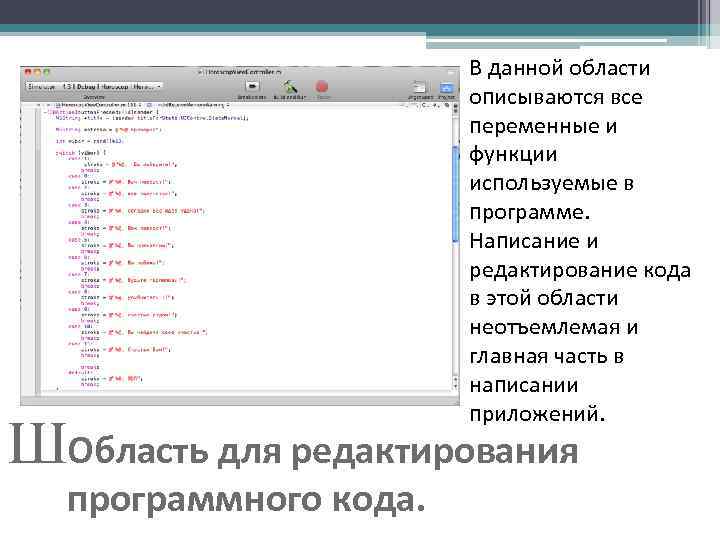Open the Project toolbar icon
720x540 pixels.
coord(446,87)
